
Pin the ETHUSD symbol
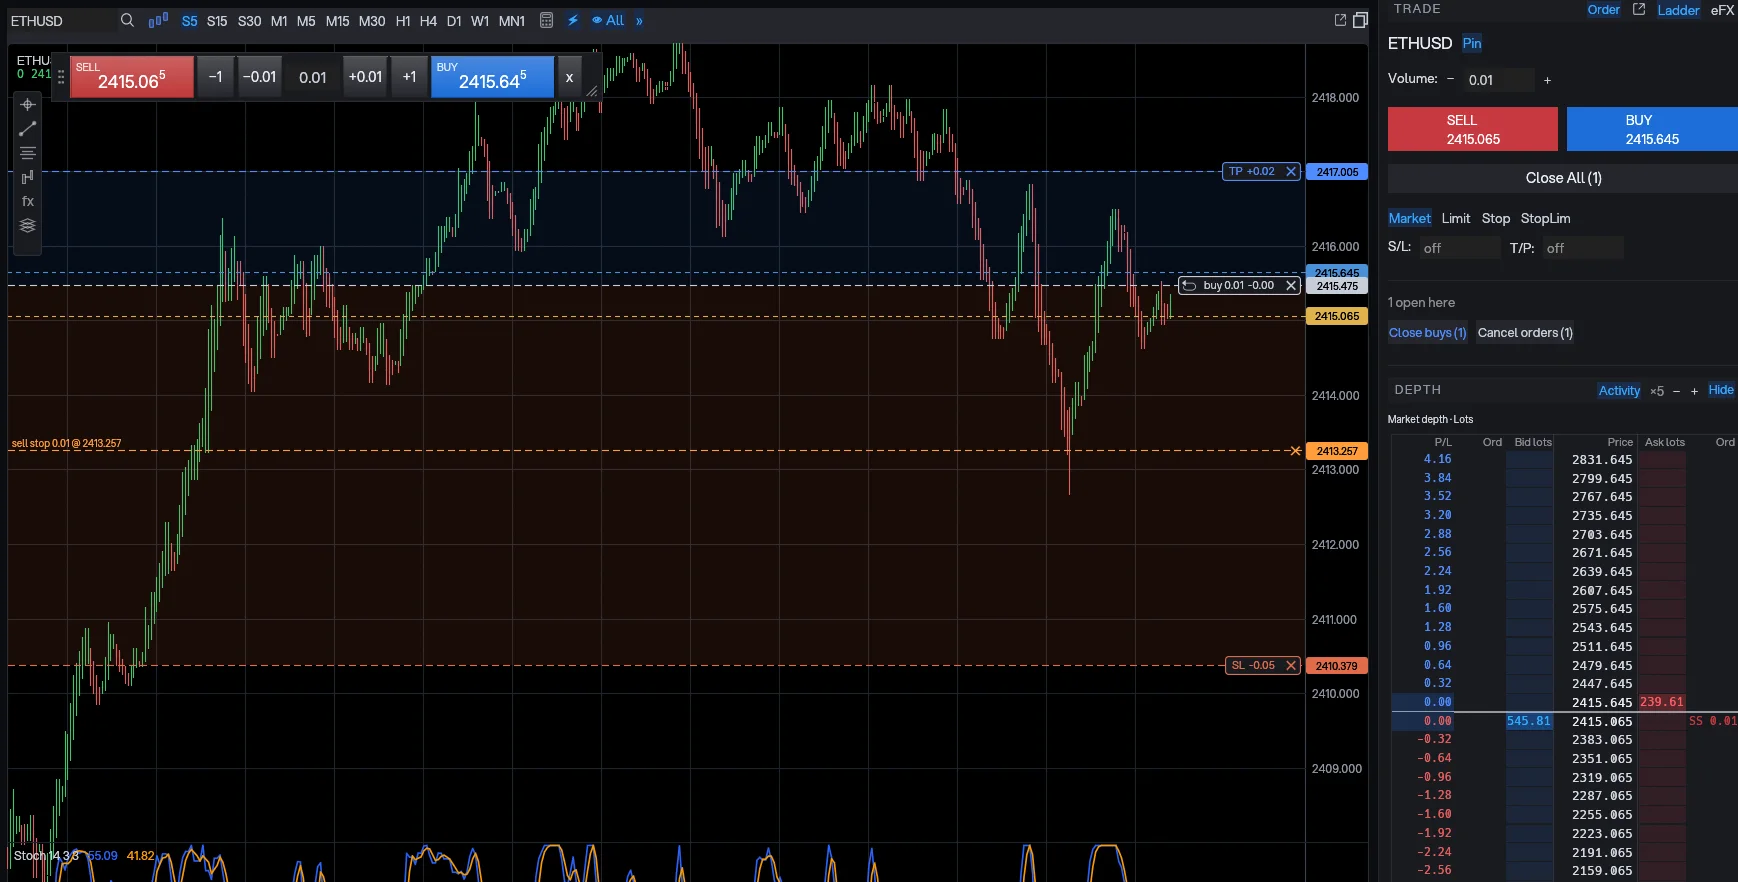click(x=1472, y=43)
